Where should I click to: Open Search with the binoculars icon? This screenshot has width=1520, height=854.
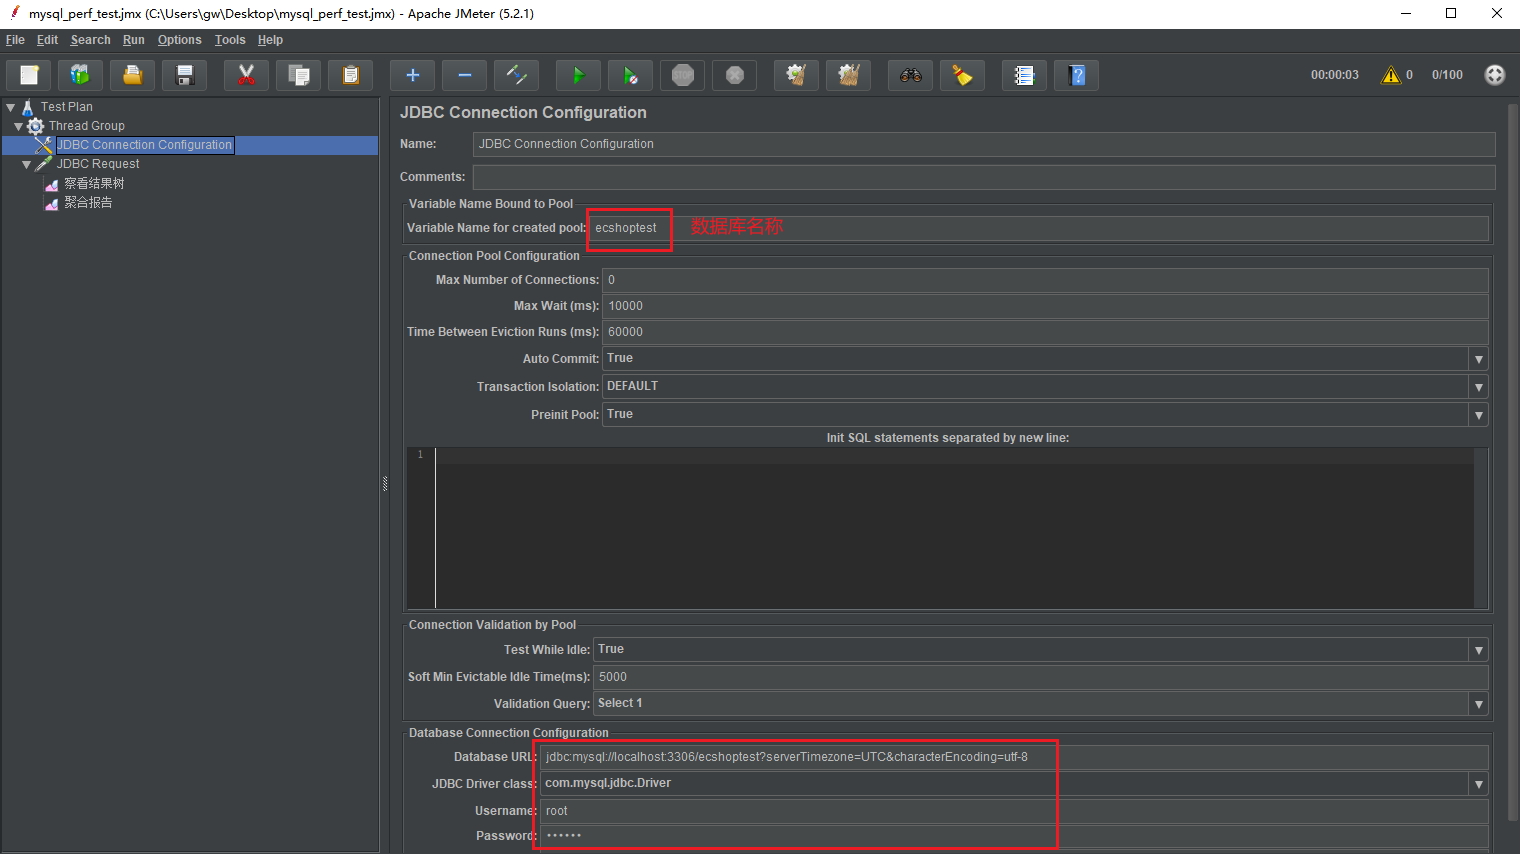910,75
